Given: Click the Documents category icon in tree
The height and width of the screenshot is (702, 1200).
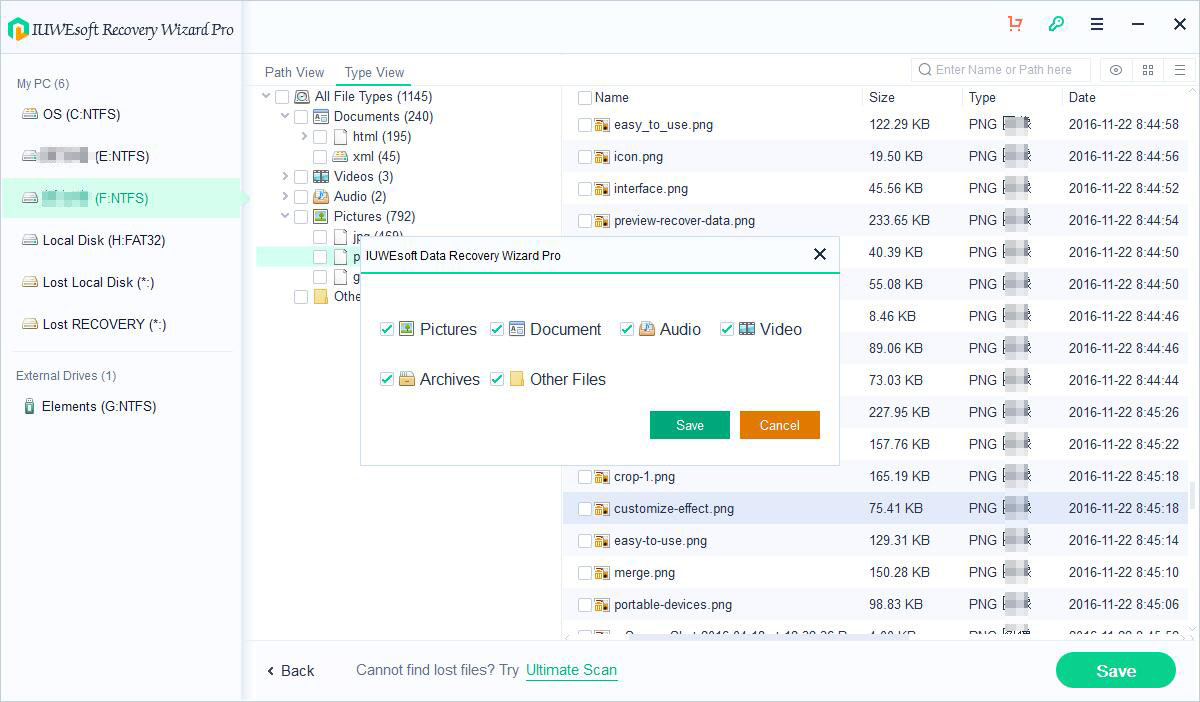Looking at the screenshot, I should coord(321,117).
